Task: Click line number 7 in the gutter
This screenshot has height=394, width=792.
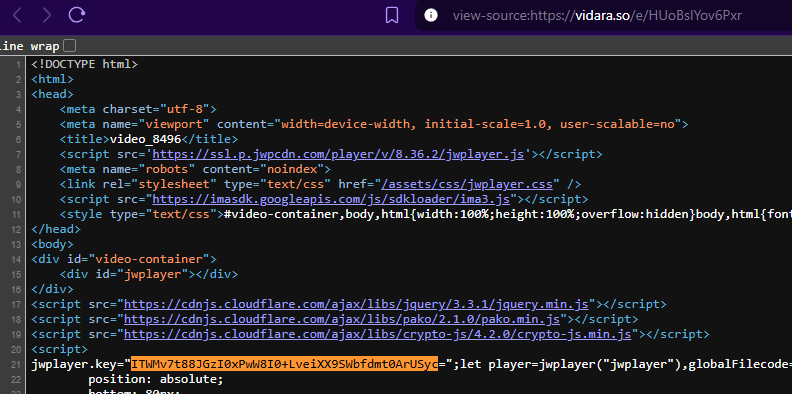Action: click(19, 155)
